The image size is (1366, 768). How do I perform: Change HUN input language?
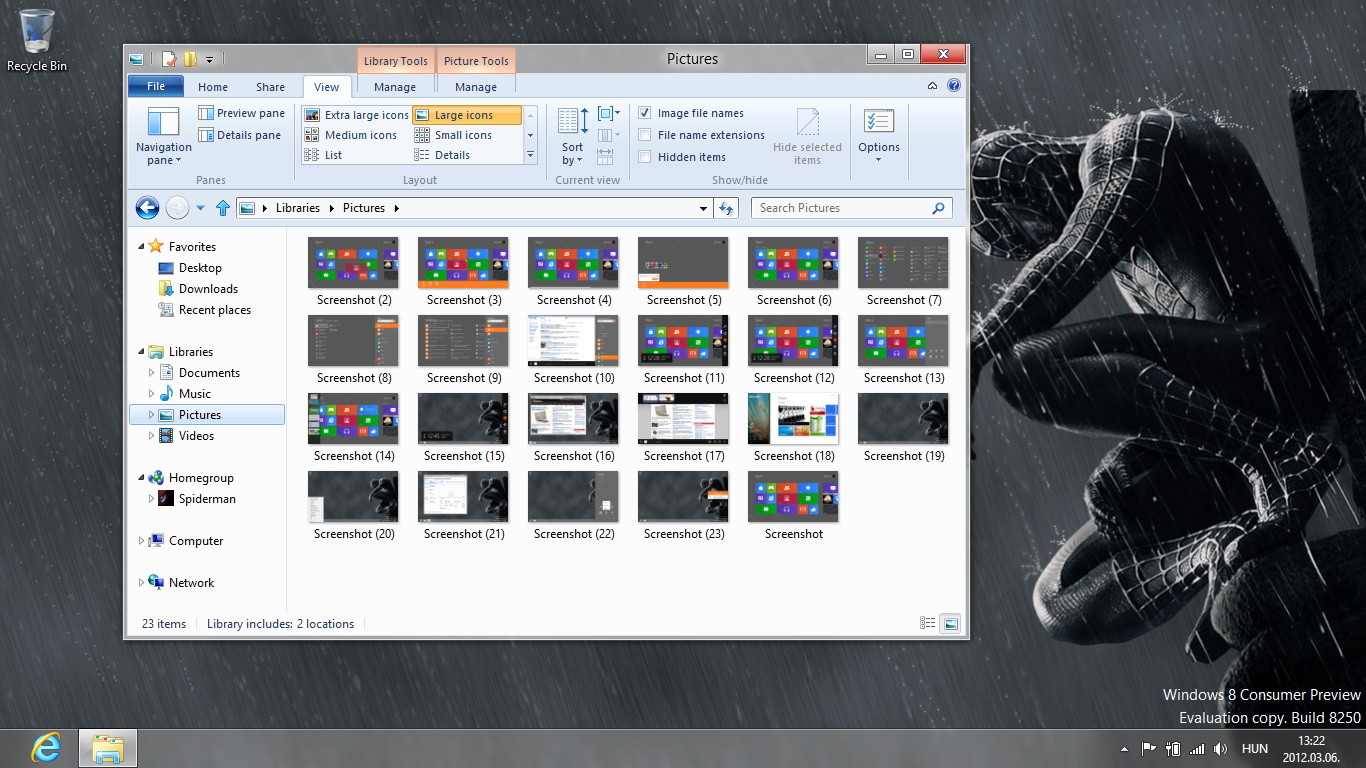1254,748
